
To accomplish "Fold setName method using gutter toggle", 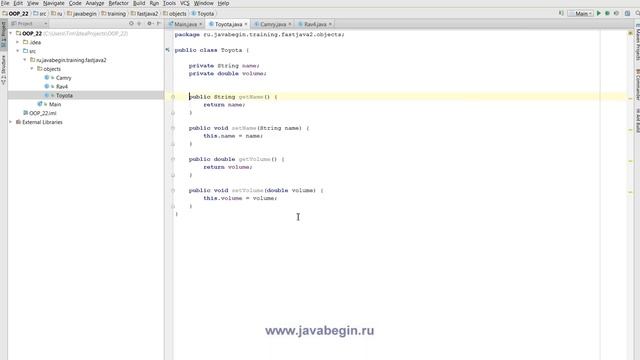I will 173,128.
